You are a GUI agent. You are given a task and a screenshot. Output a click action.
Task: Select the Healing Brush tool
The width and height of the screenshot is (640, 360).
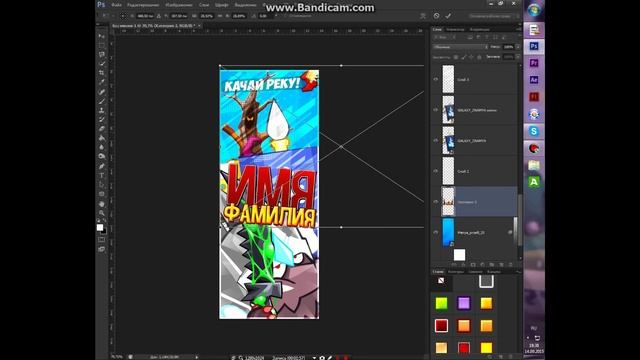102,92
